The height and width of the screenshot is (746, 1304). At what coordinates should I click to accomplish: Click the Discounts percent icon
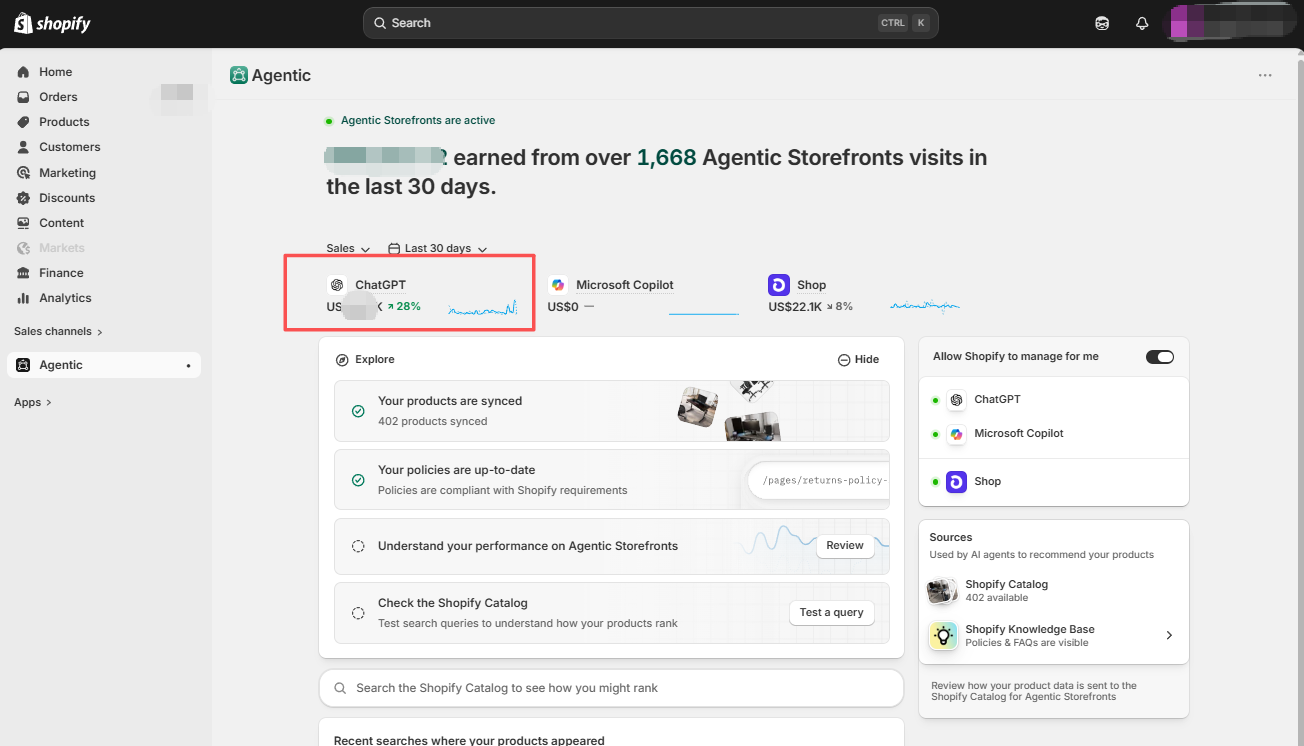(23, 198)
